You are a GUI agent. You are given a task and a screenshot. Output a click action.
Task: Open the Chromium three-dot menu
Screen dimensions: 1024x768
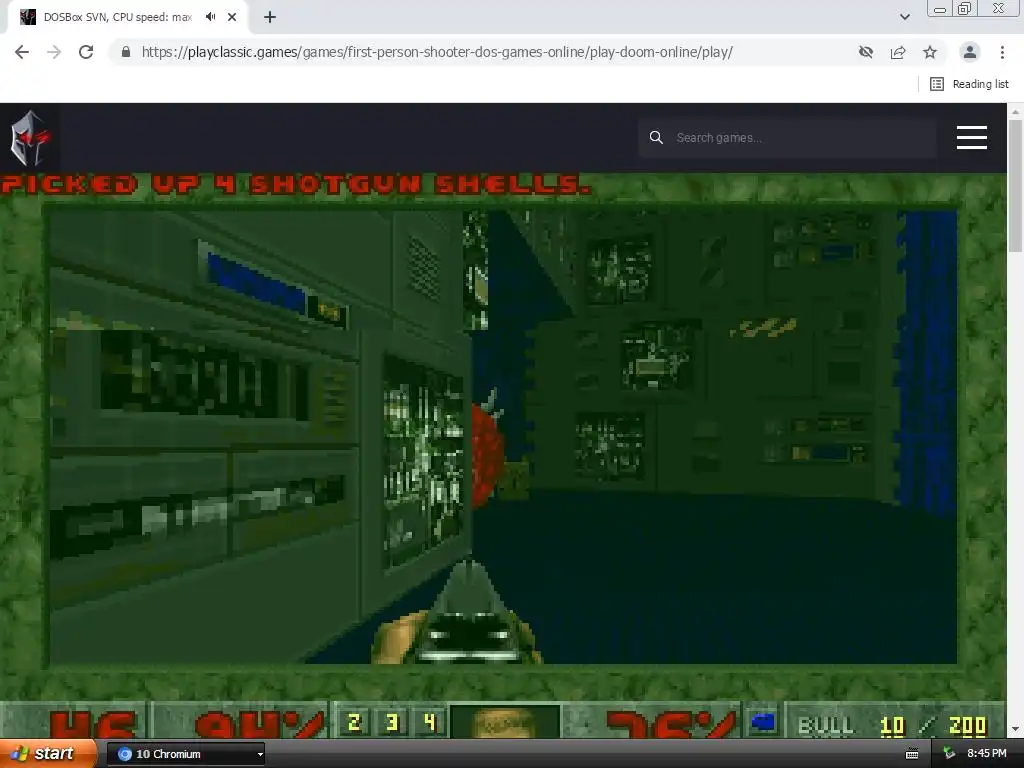click(x=1002, y=52)
